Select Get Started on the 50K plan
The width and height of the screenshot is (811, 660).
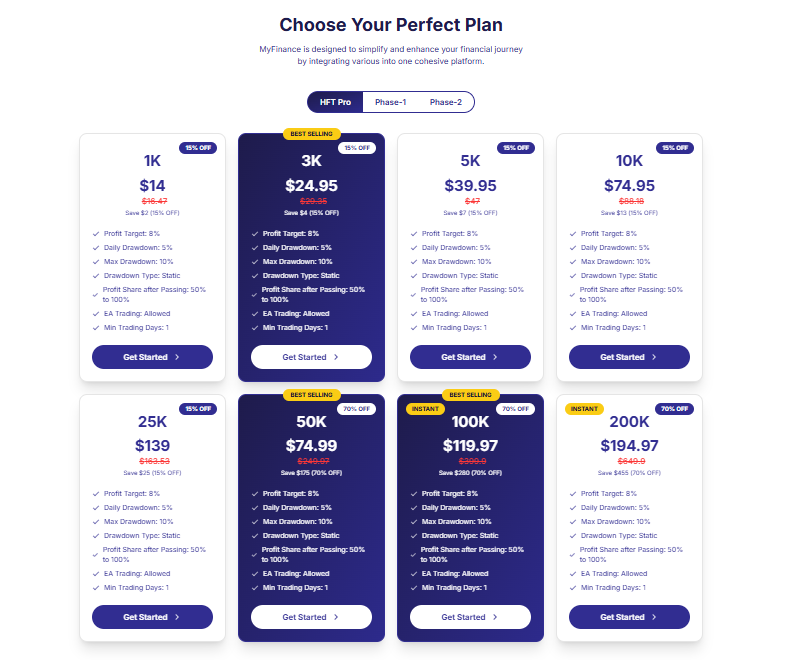pos(311,617)
